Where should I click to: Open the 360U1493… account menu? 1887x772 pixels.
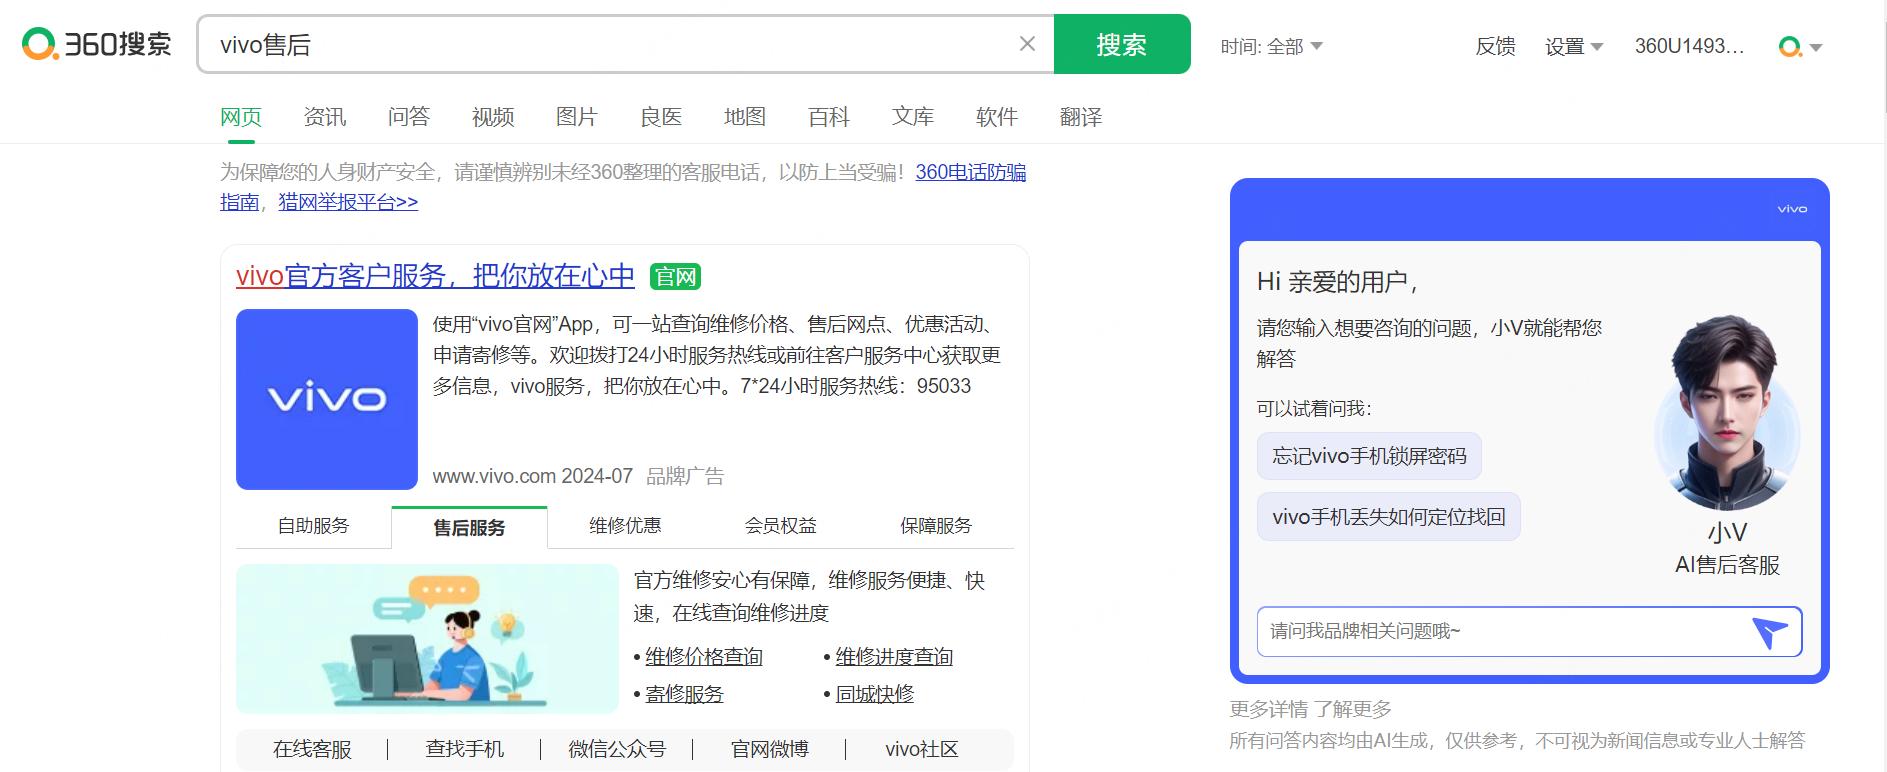[1689, 46]
